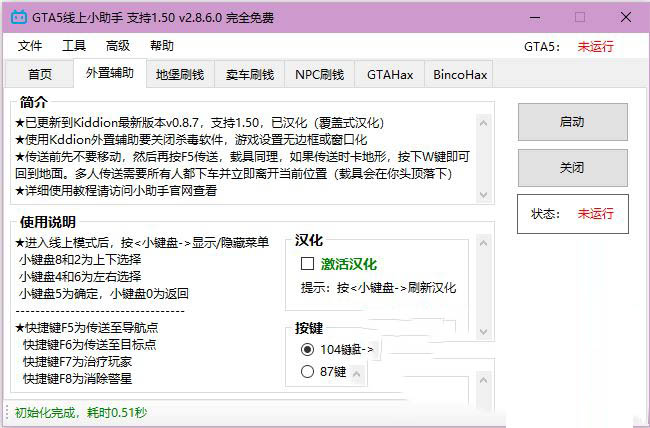Image resolution: width=650 pixels, height=428 pixels.
Task: Open the NPC刷钱 tab
Action: pos(319,75)
